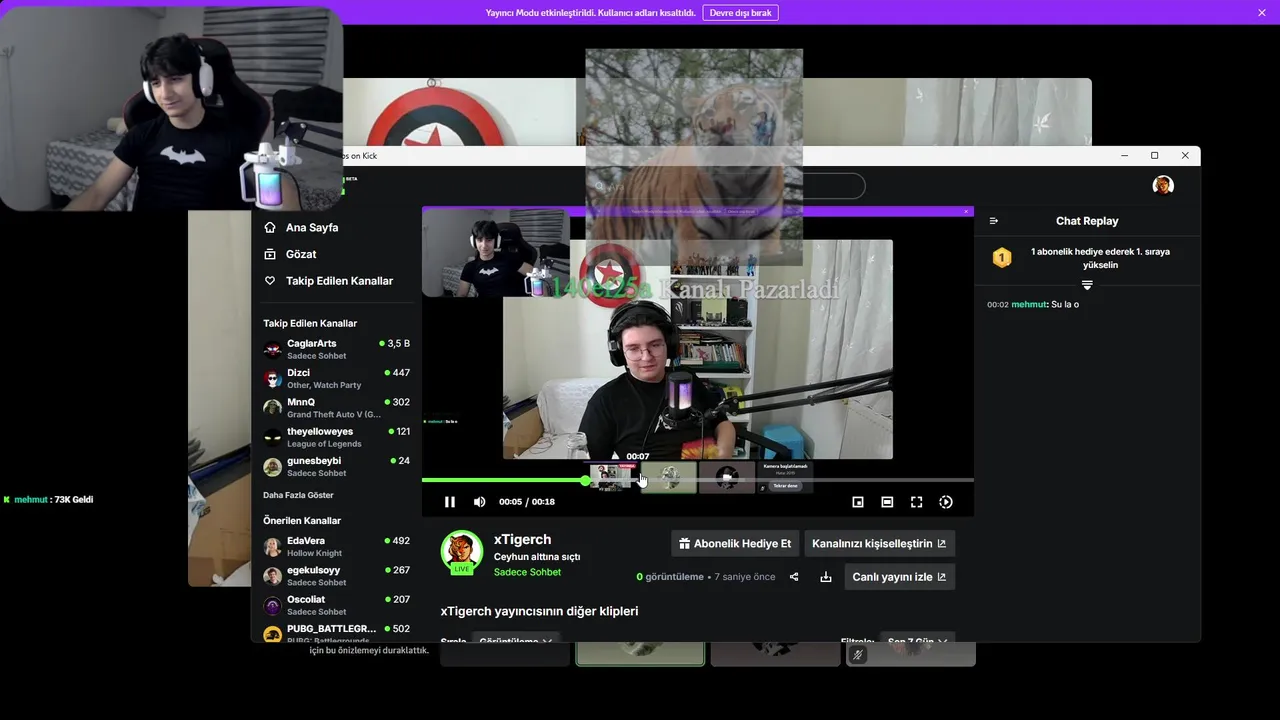Click the main player's seek bar track

(697, 481)
